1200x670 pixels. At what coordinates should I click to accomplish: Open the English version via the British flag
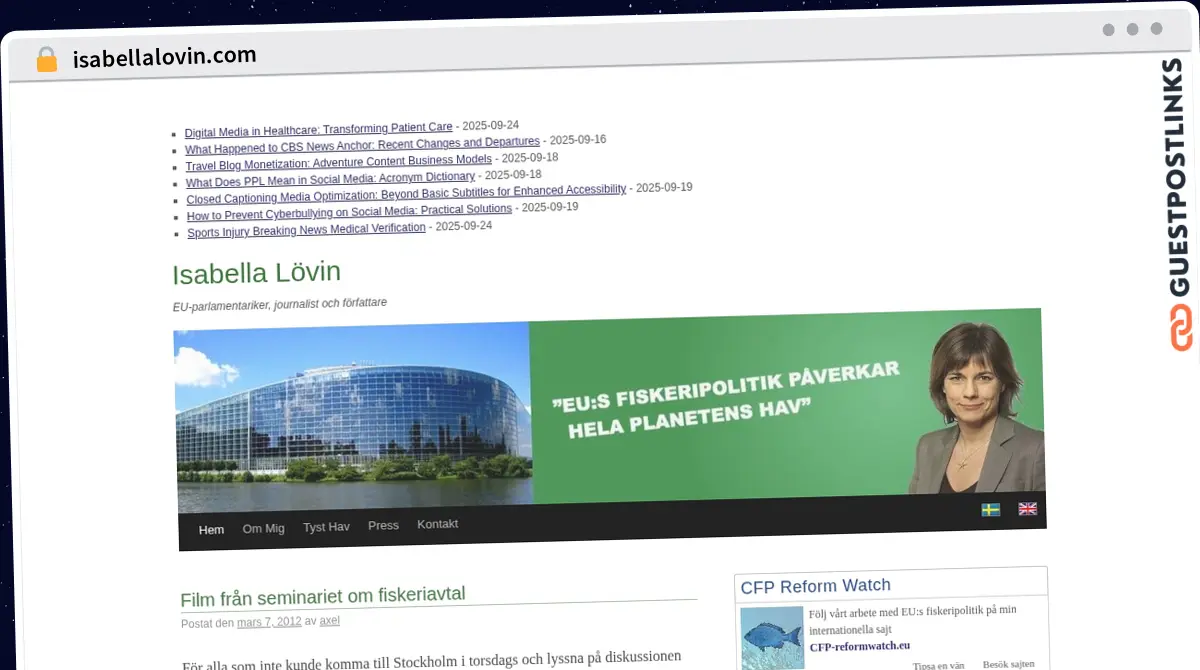point(1027,509)
